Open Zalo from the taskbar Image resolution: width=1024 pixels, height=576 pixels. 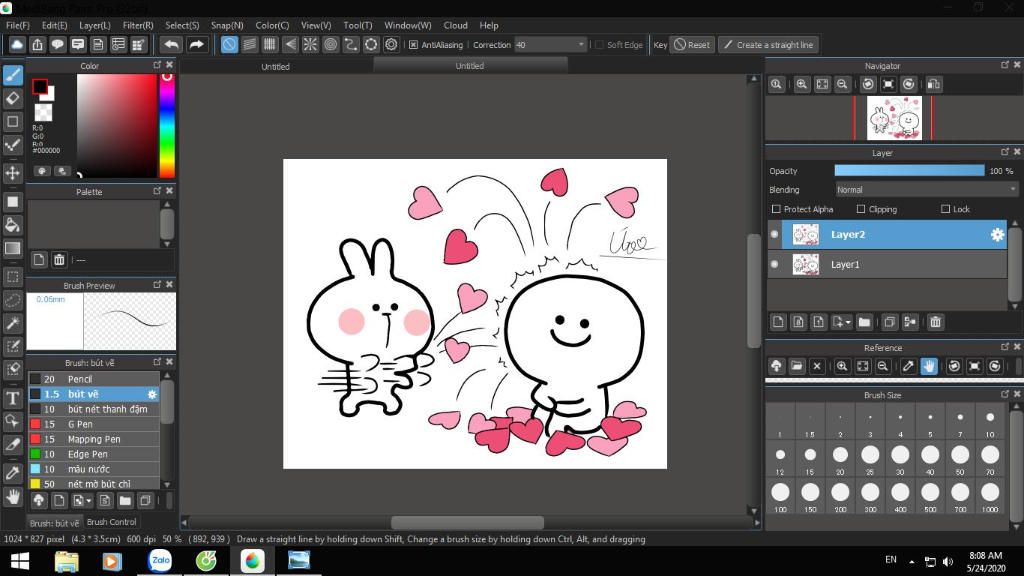coord(160,560)
